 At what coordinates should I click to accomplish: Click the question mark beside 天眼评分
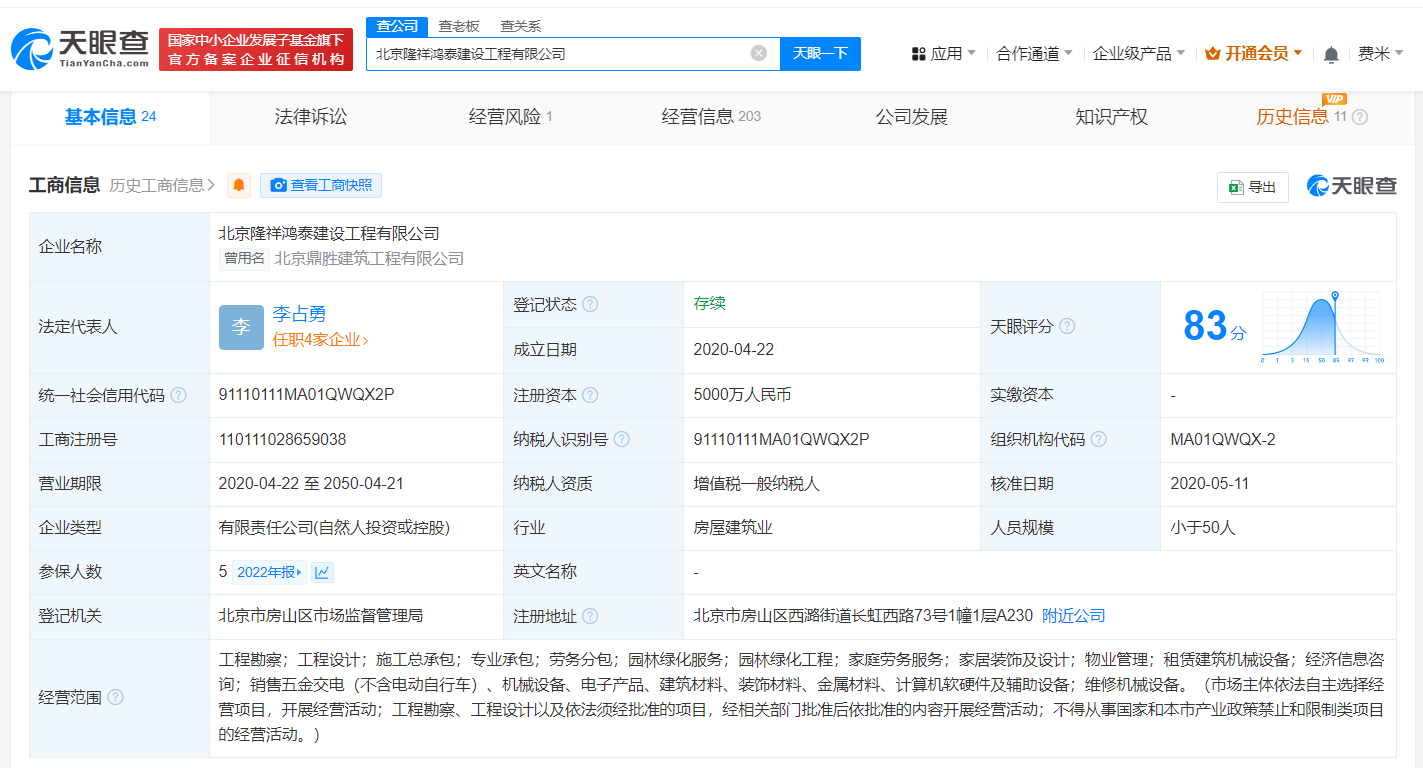pyautogui.click(x=1068, y=326)
